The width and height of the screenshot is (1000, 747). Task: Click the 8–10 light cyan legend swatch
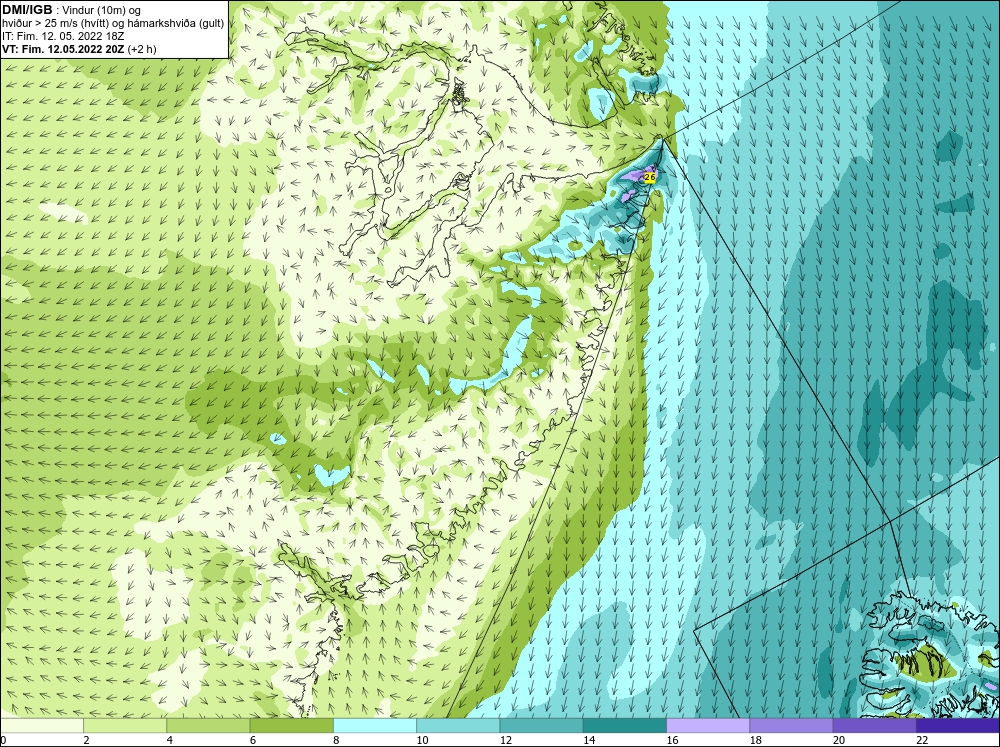pos(375,726)
